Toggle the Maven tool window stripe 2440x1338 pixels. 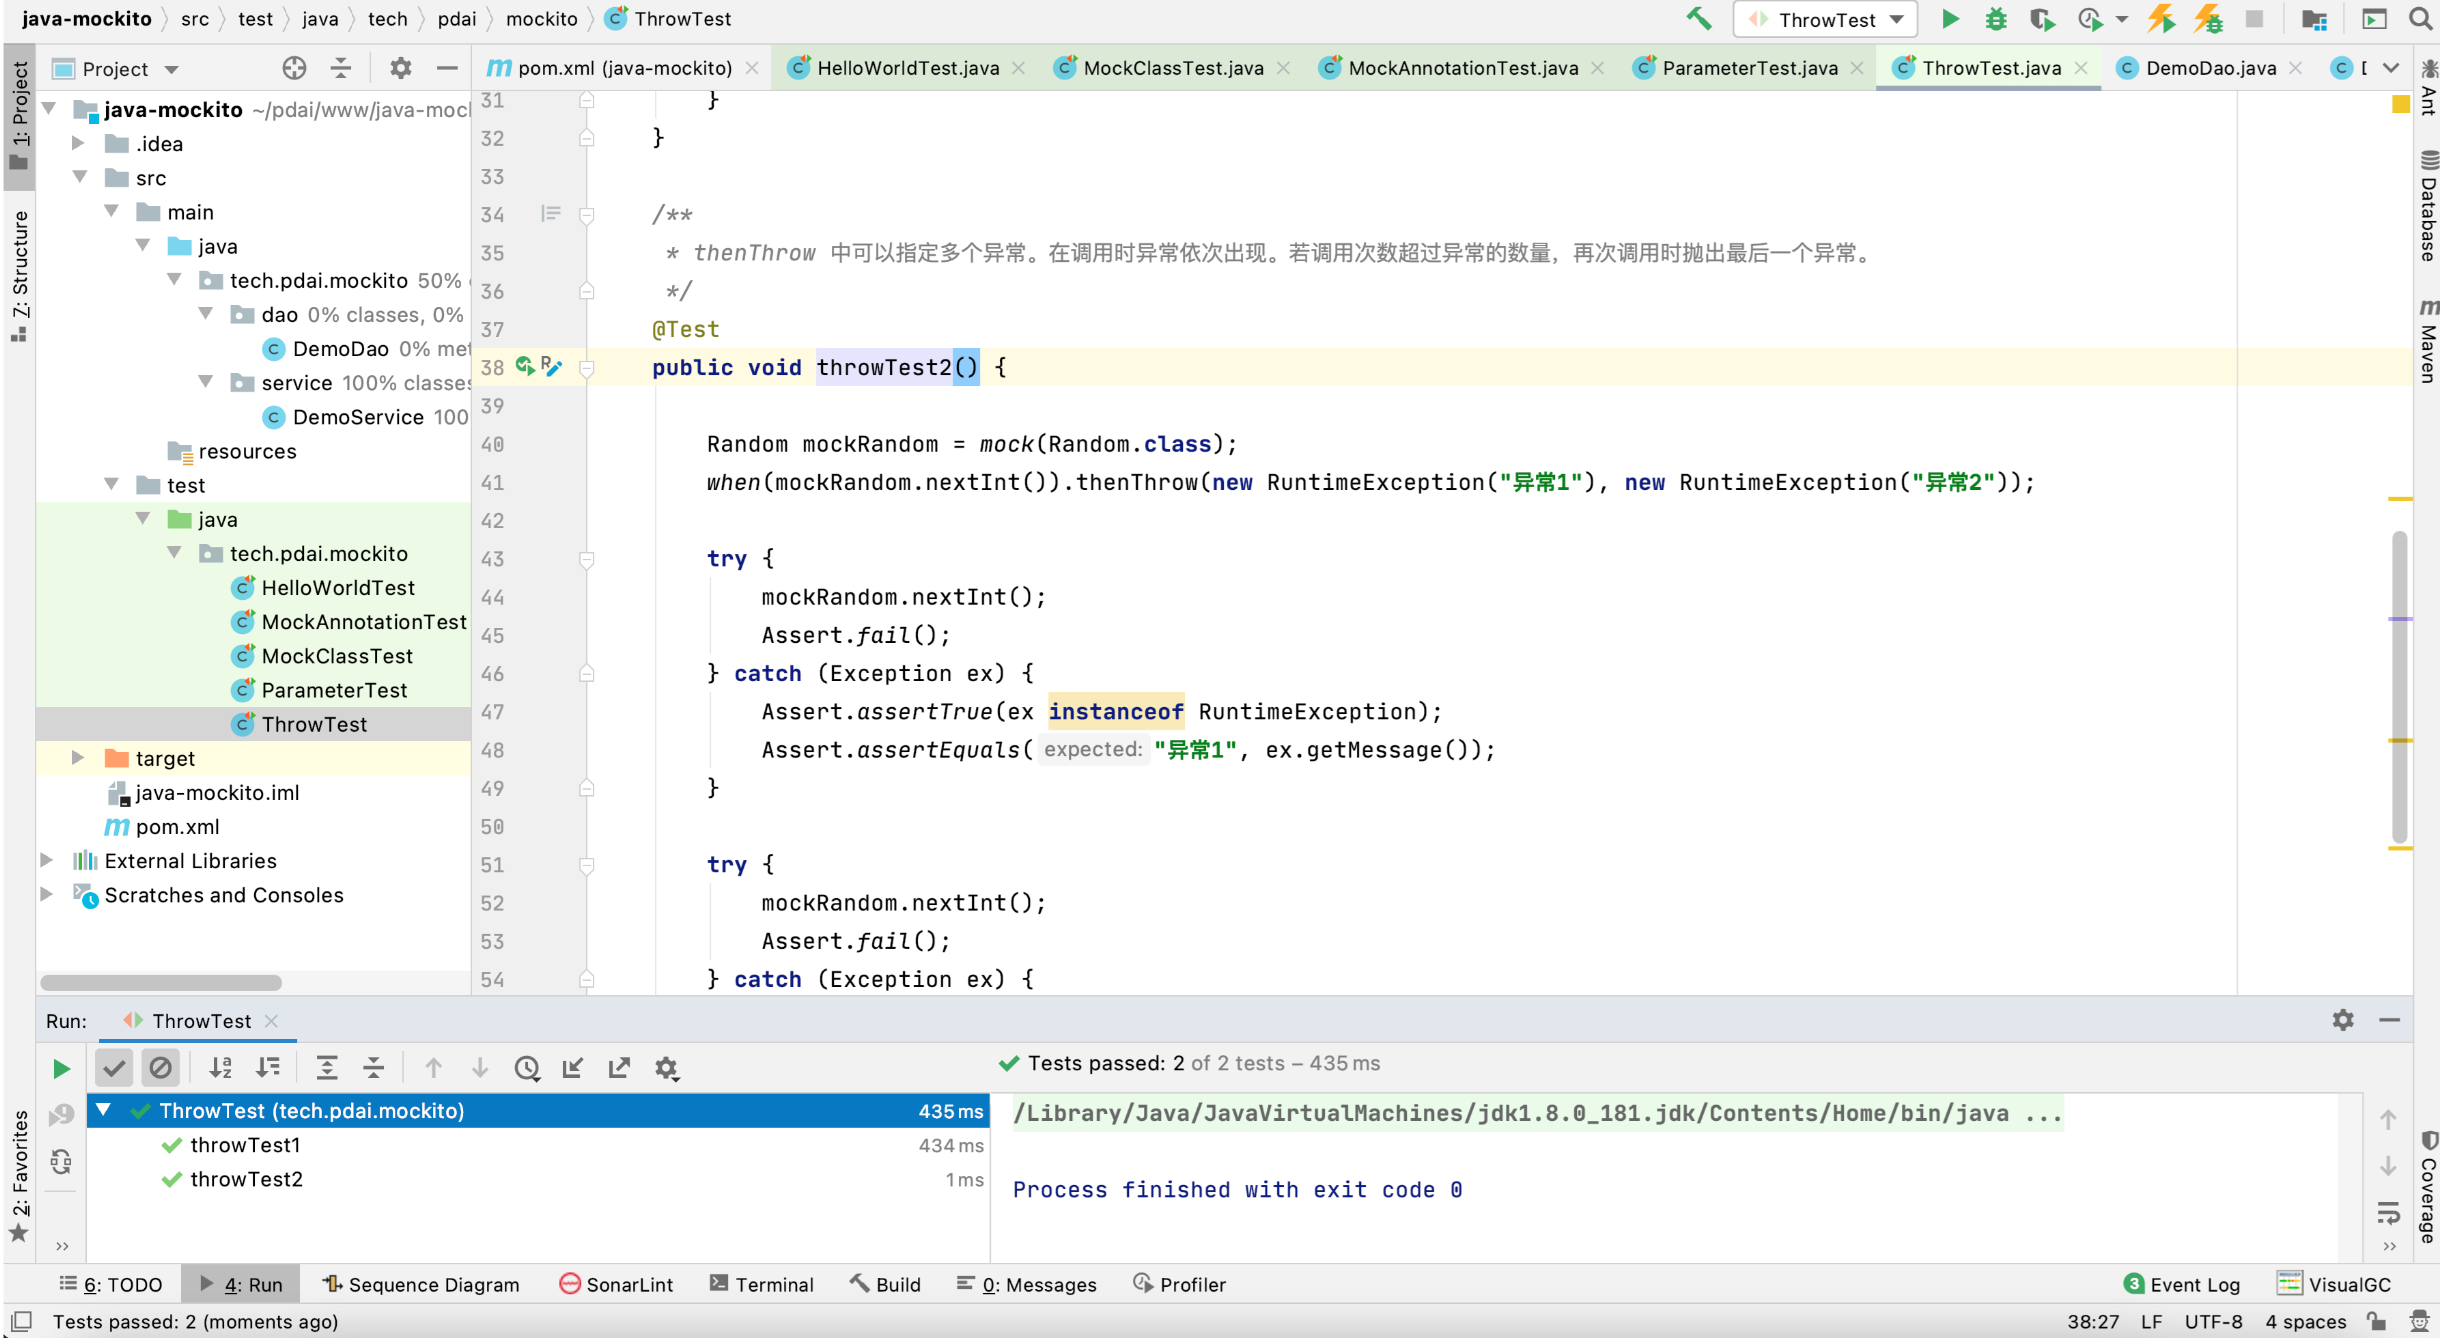pos(2428,340)
